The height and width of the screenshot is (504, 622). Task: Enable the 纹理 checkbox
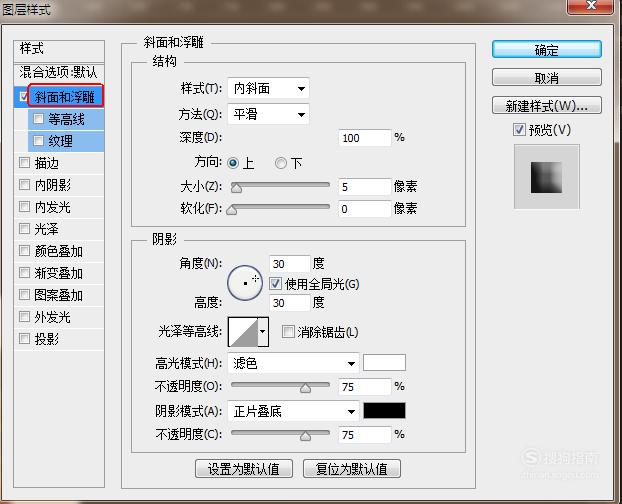pos(38,140)
